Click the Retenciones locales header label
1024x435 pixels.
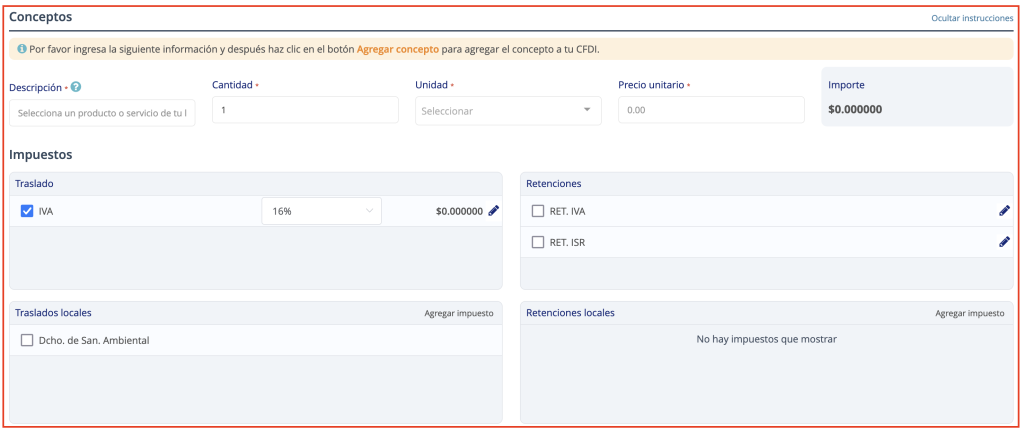coord(570,313)
